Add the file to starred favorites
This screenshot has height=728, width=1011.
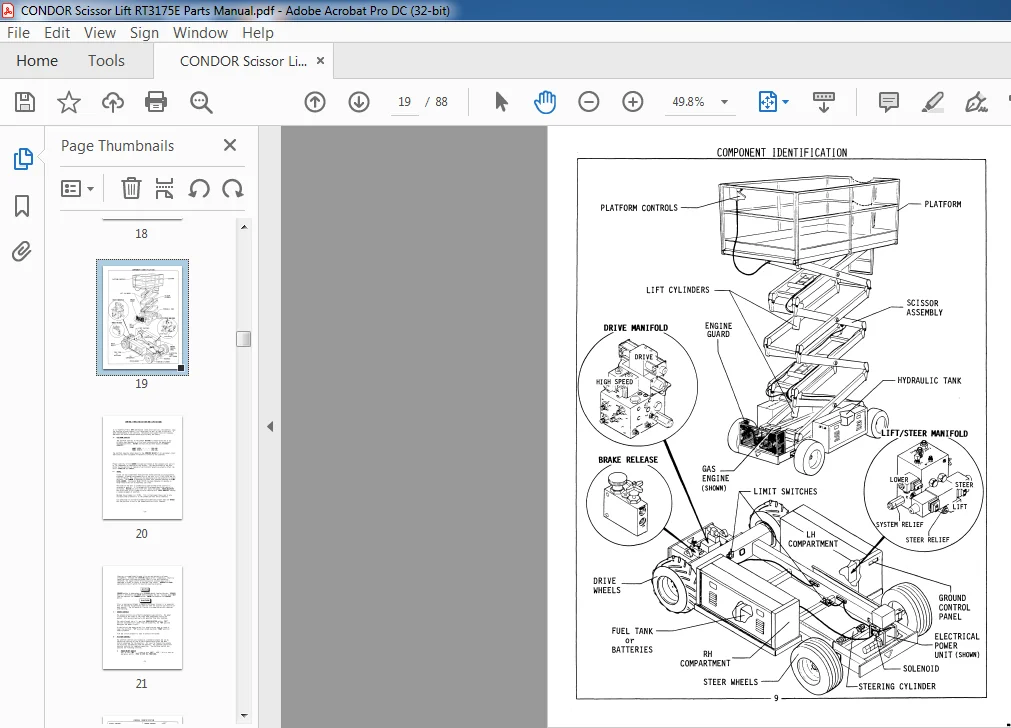pos(69,102)
